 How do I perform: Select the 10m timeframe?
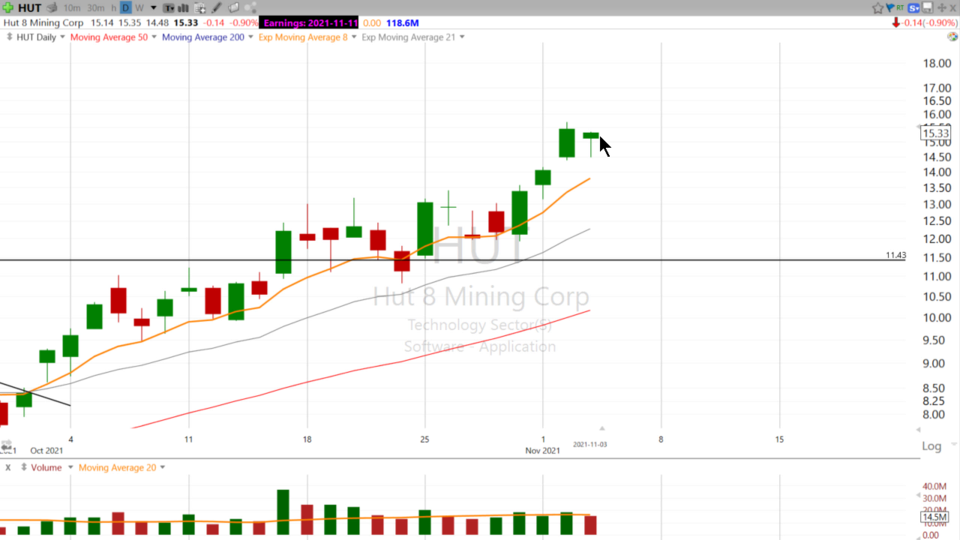(x=72, y=8)
